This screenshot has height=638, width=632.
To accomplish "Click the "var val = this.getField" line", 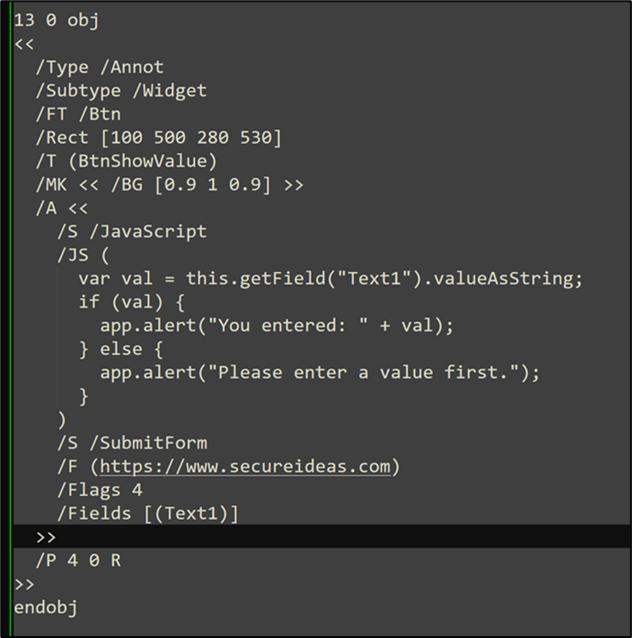I will (x=330, y=277).
